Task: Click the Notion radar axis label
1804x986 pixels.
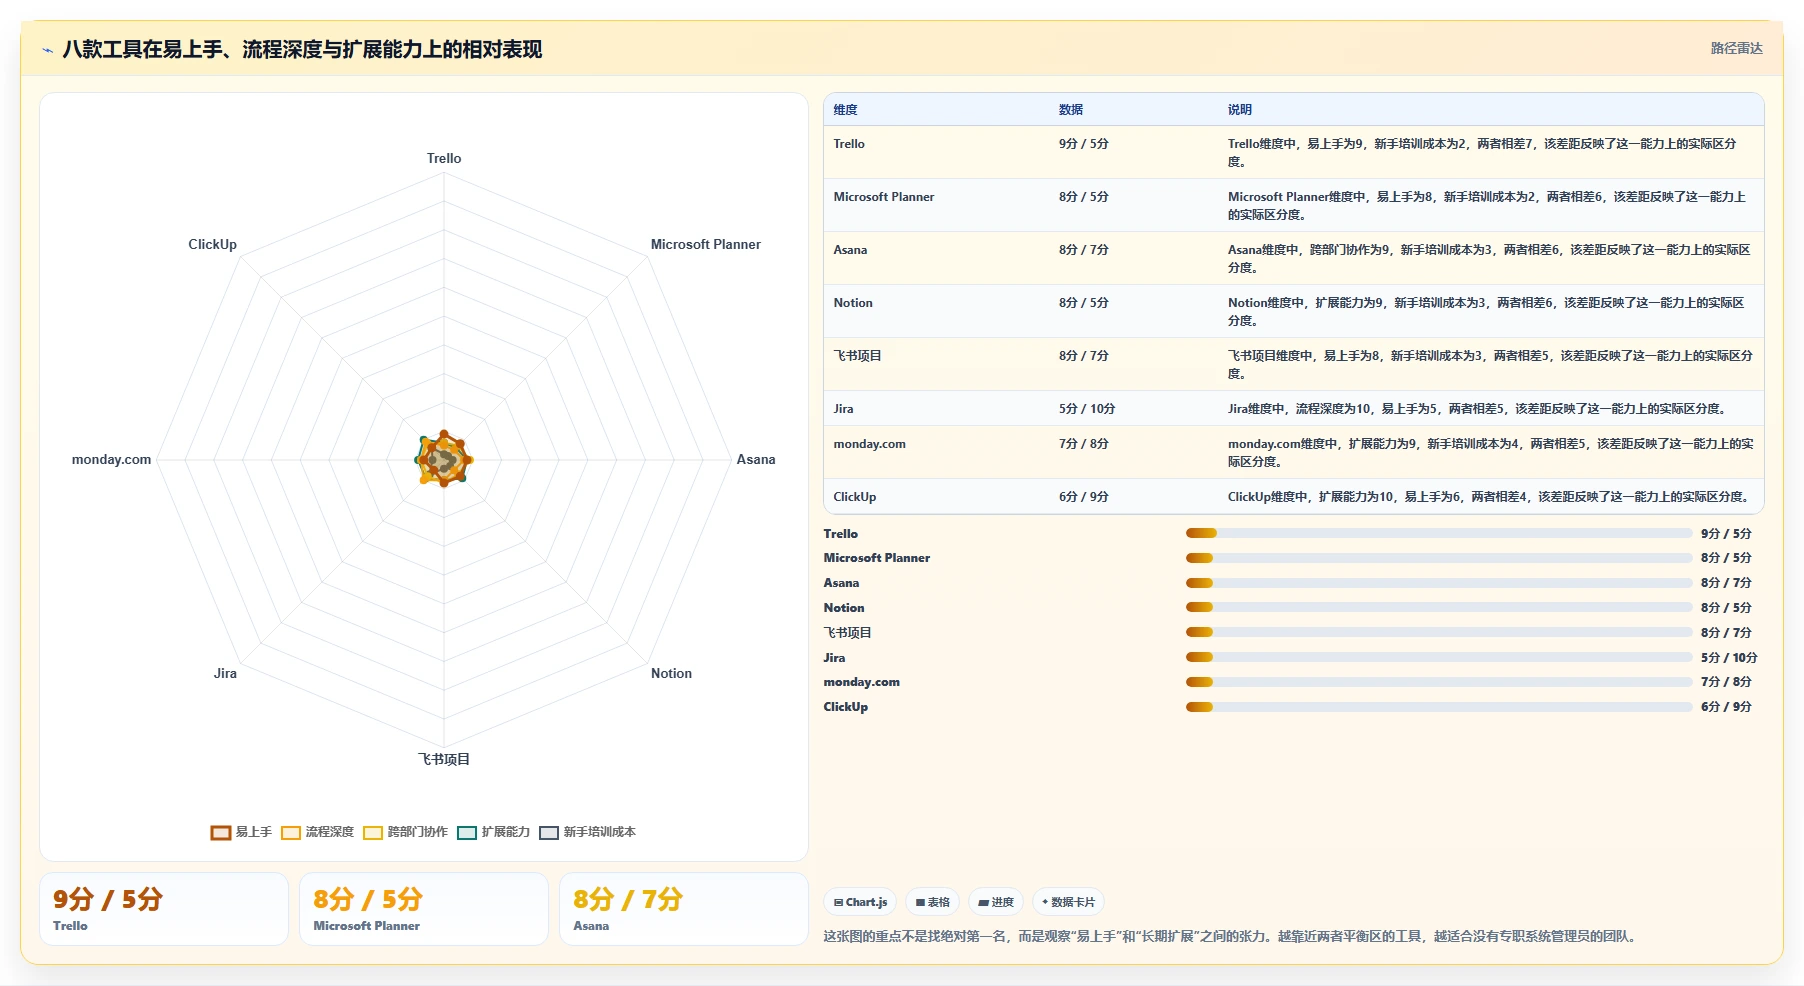Action: coord(671,673)
